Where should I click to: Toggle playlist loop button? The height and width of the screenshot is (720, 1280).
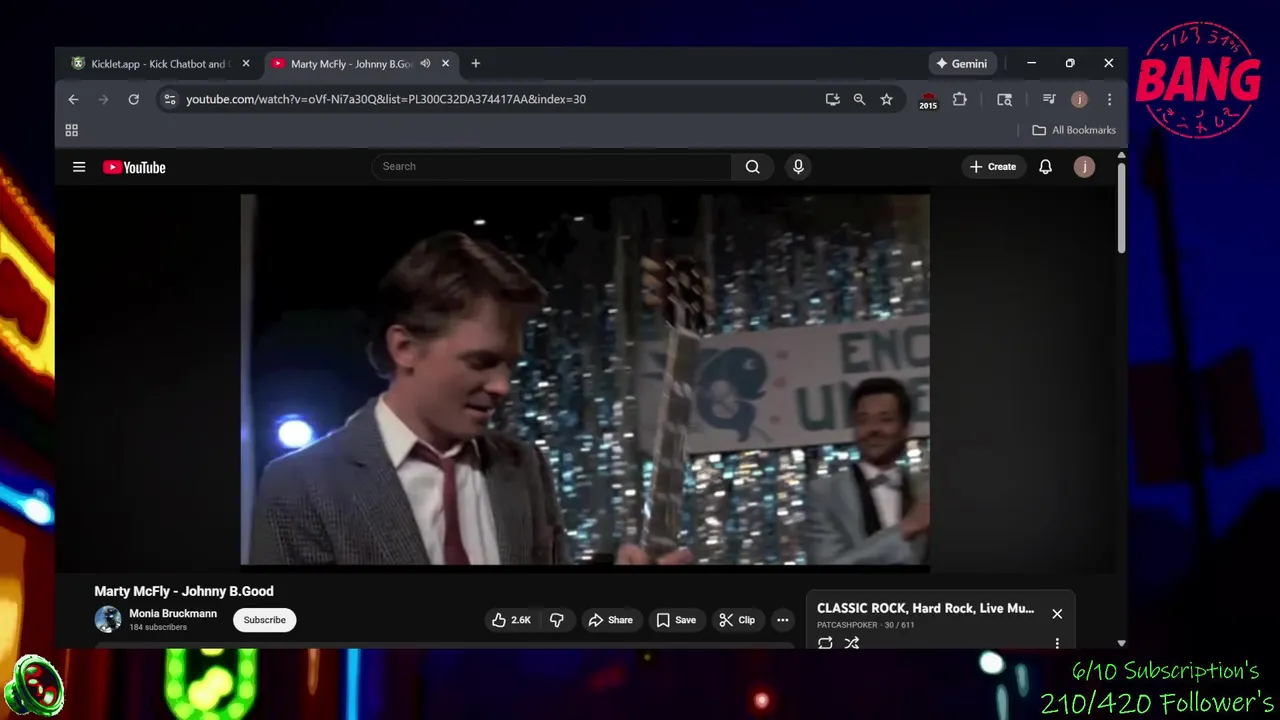pyautogui.click(x=825, y=643)
